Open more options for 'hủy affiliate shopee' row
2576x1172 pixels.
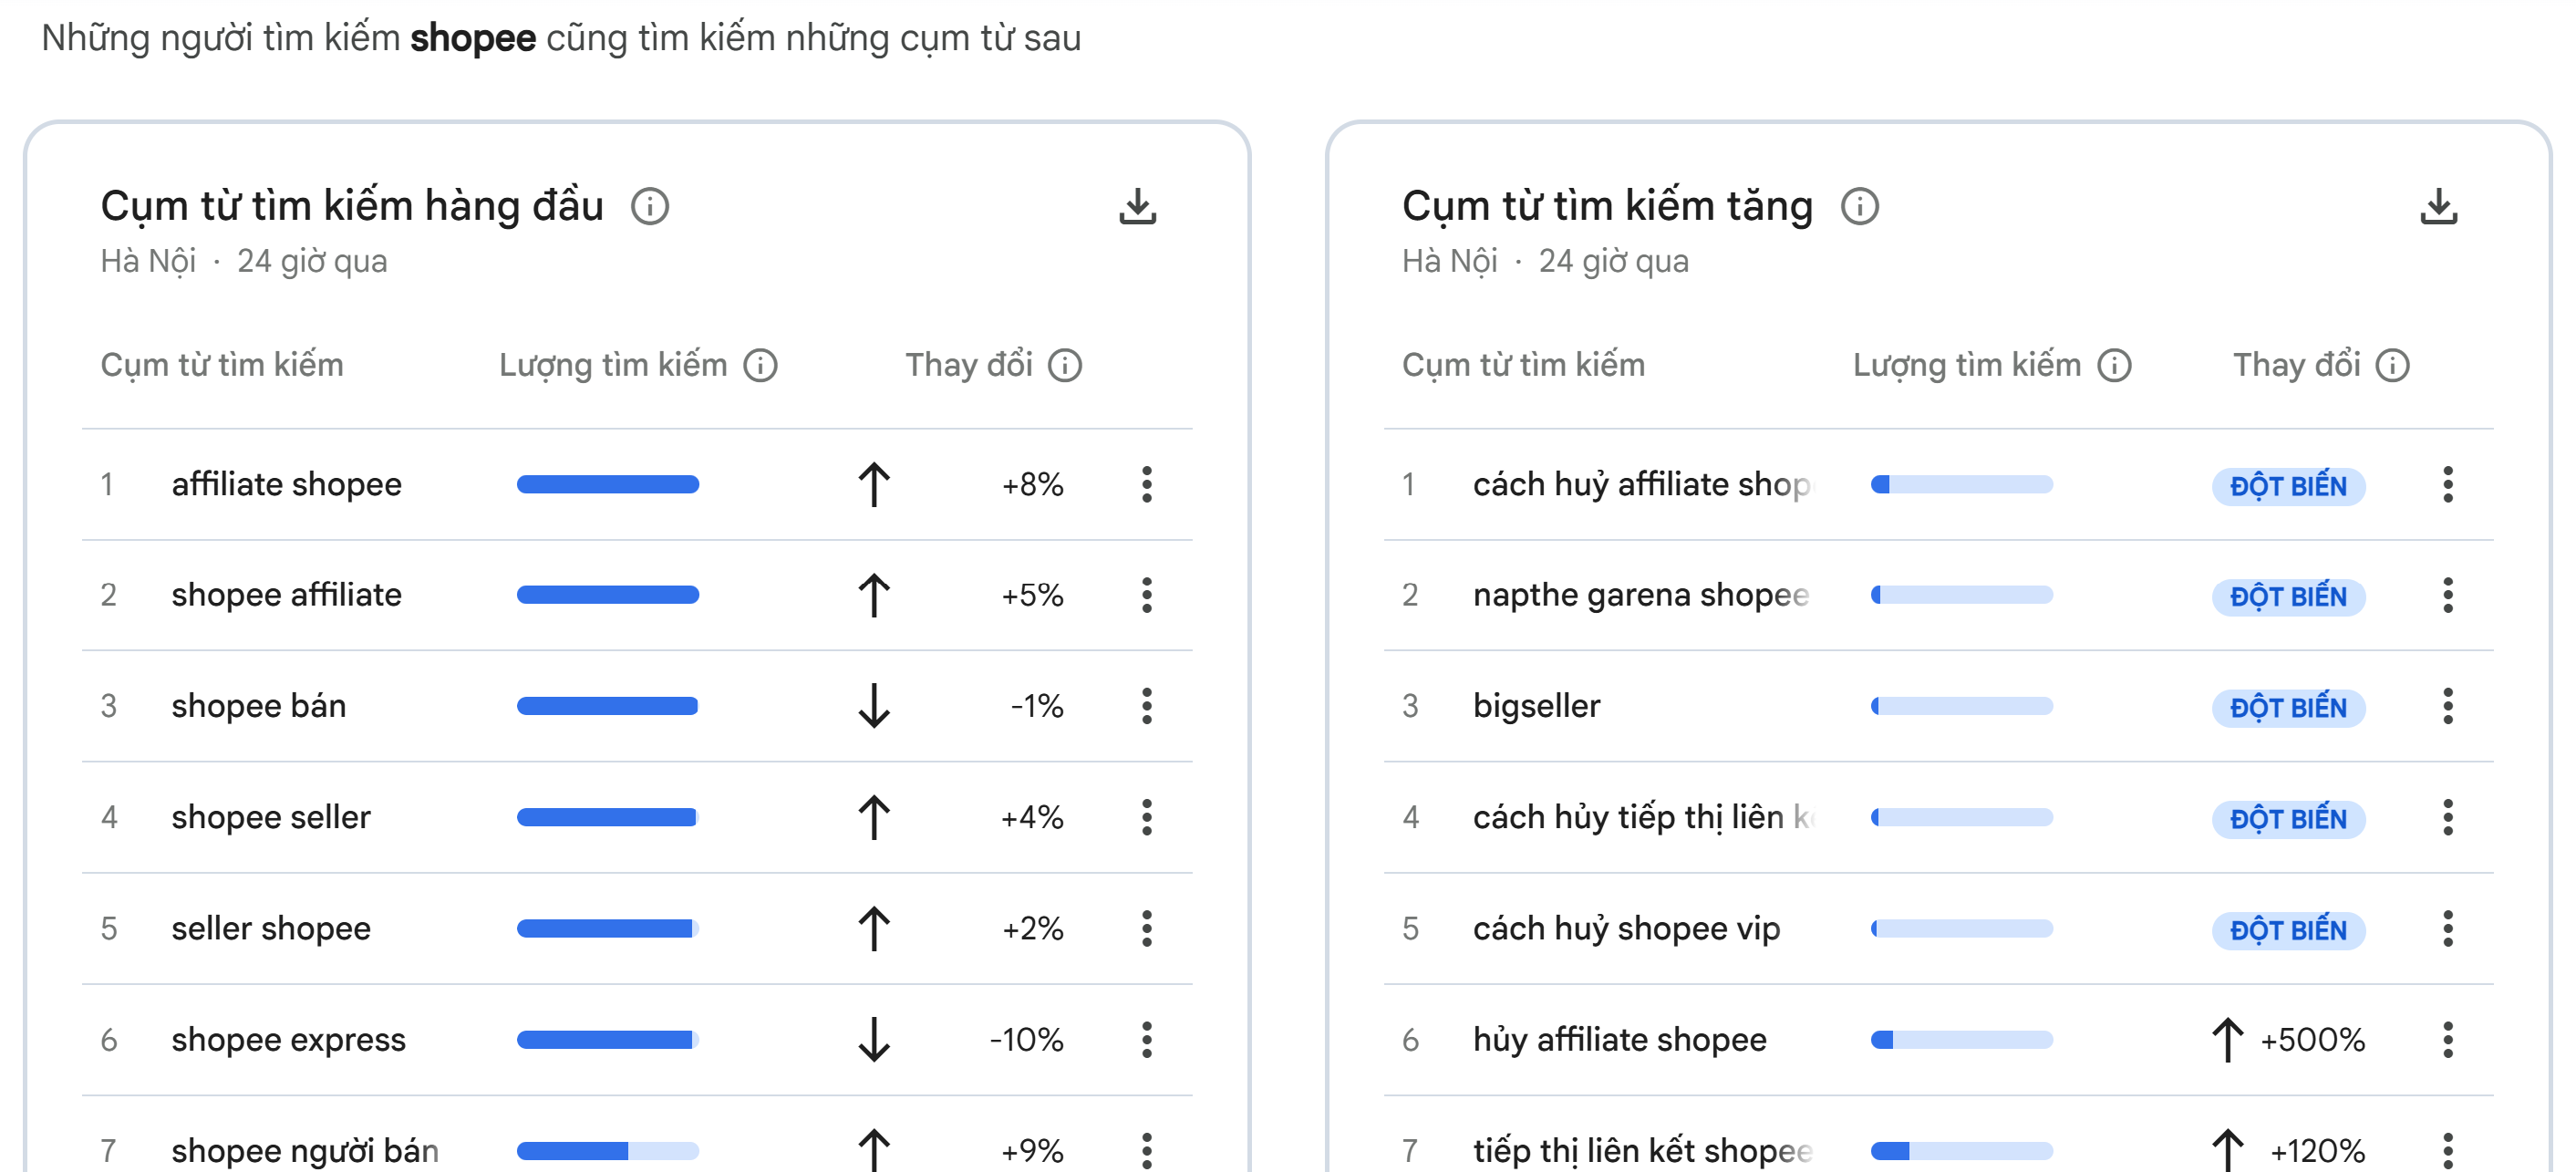pos(2448,1040)
